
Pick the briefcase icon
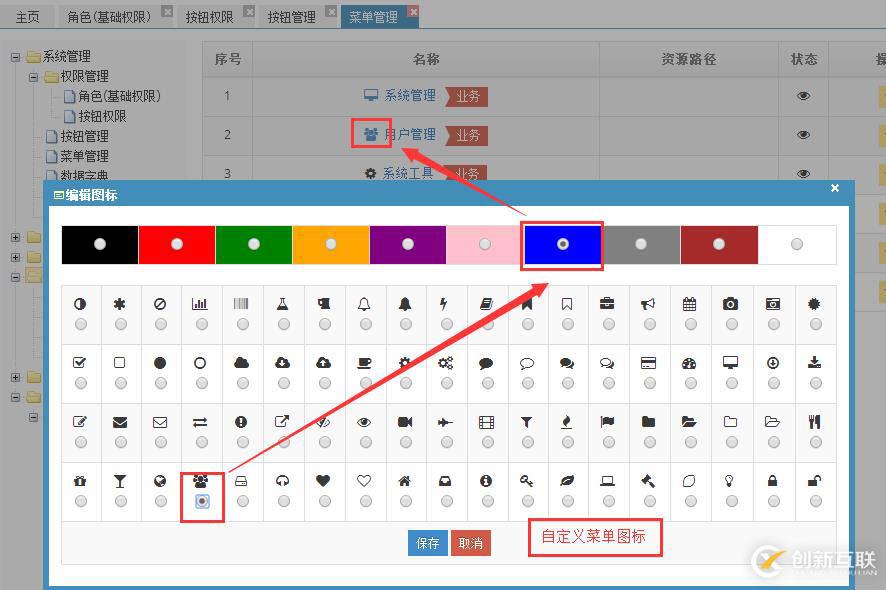coord(607,304)
